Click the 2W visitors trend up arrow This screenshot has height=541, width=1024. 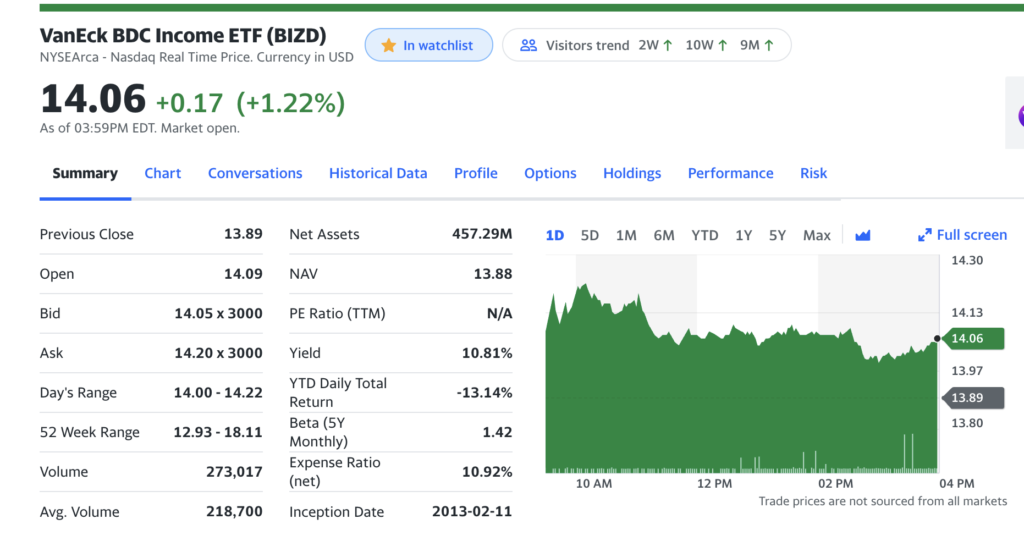(x=667, y=45)
